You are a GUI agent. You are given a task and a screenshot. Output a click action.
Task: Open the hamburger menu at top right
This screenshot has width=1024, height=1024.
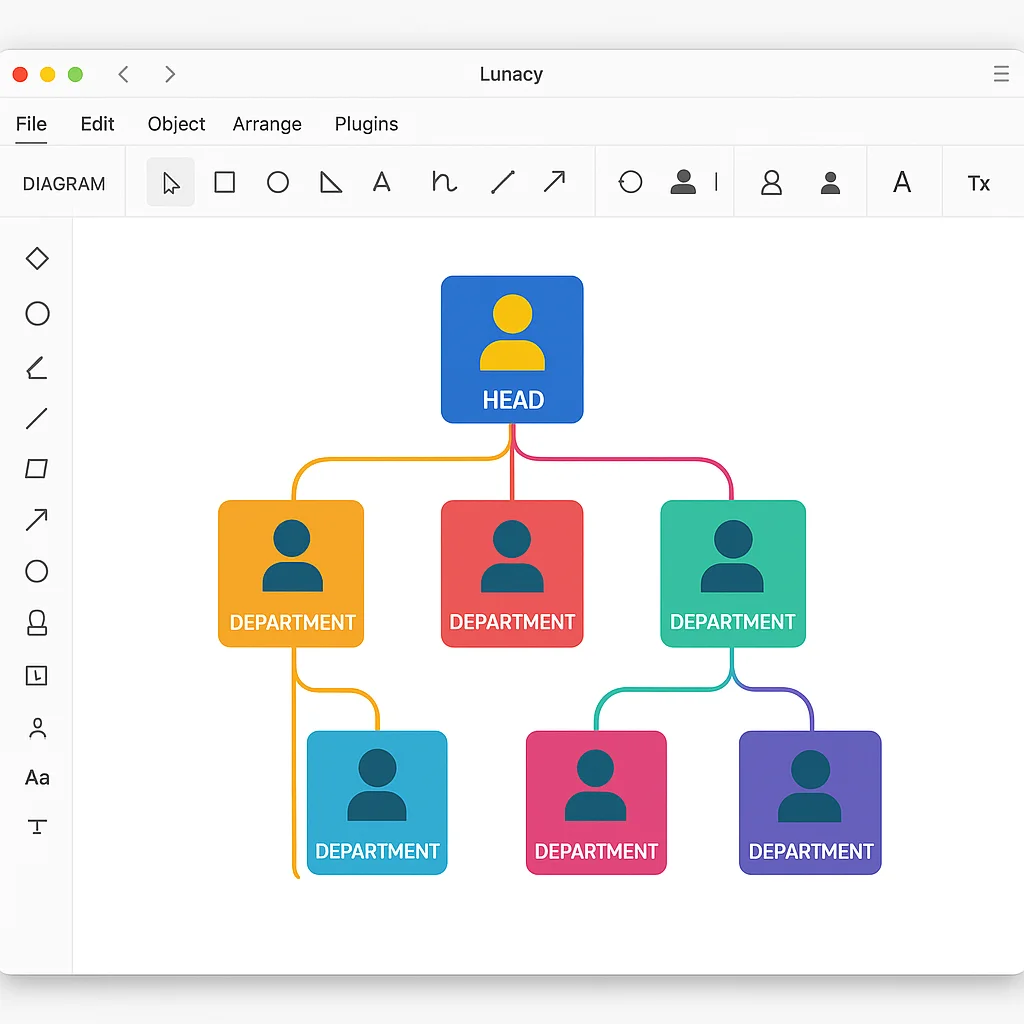(1001, 74)
